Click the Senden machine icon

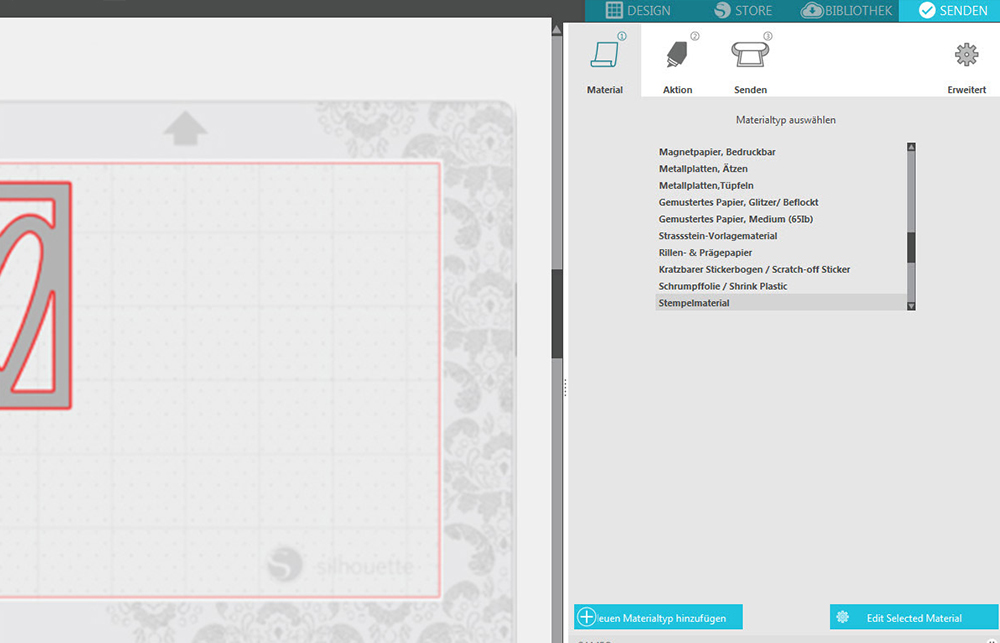point(751,56)
